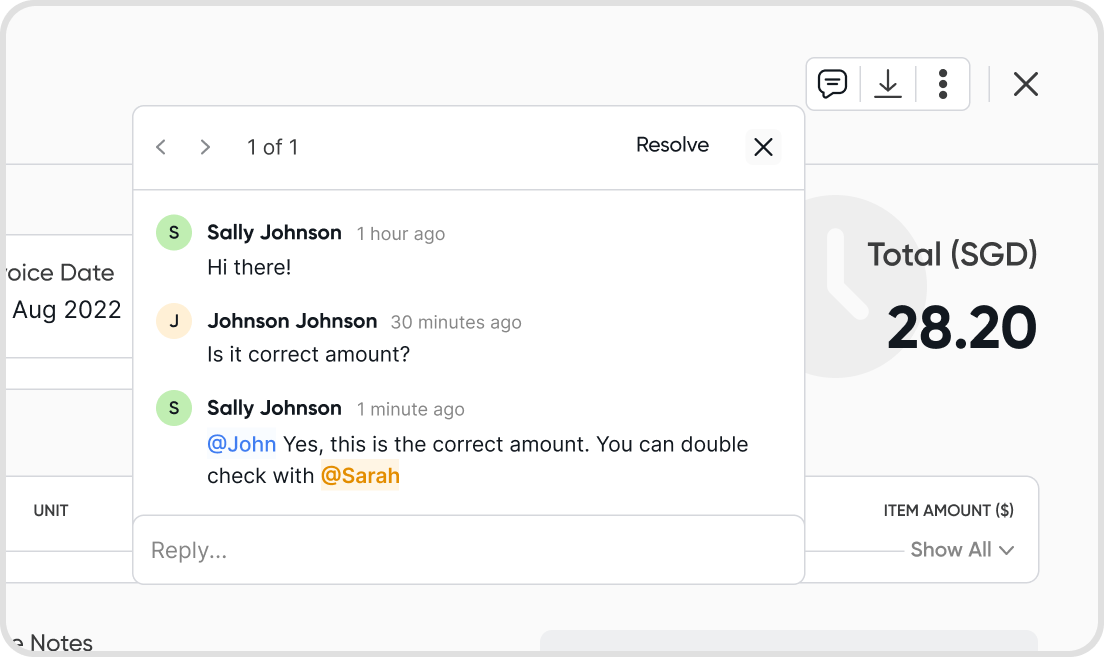Click the download icon in toolbar

tap(888, 84)
